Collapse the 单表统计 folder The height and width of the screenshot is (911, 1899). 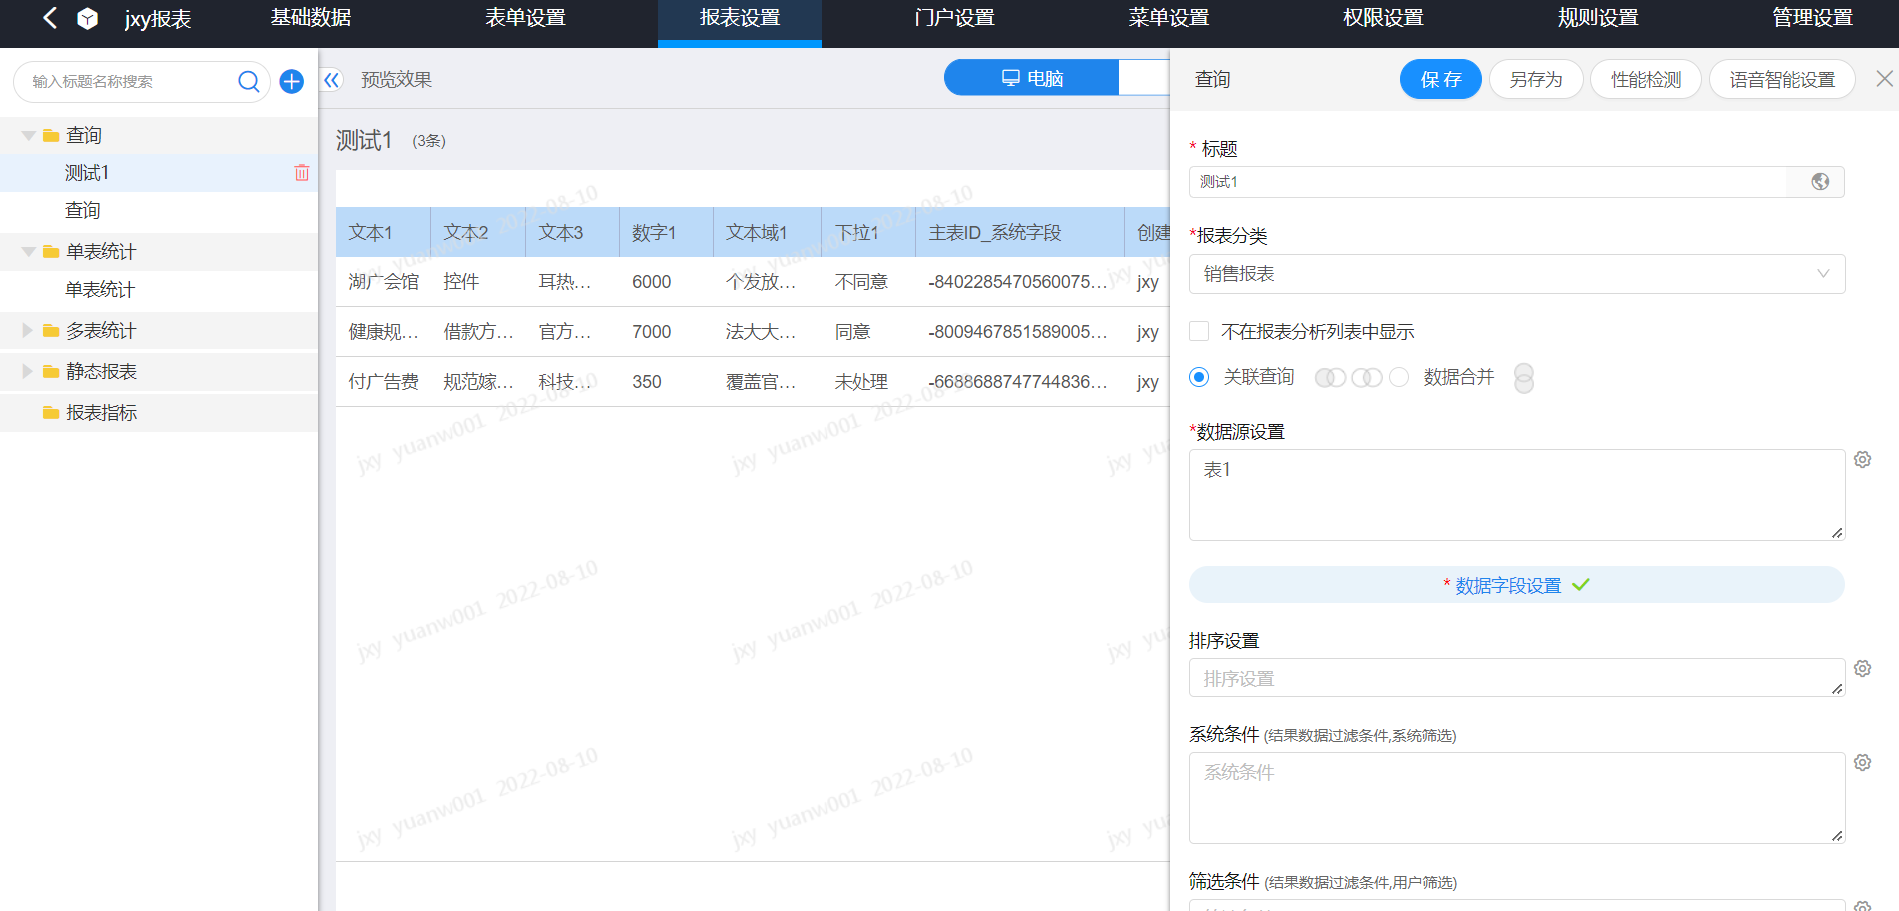28,252
